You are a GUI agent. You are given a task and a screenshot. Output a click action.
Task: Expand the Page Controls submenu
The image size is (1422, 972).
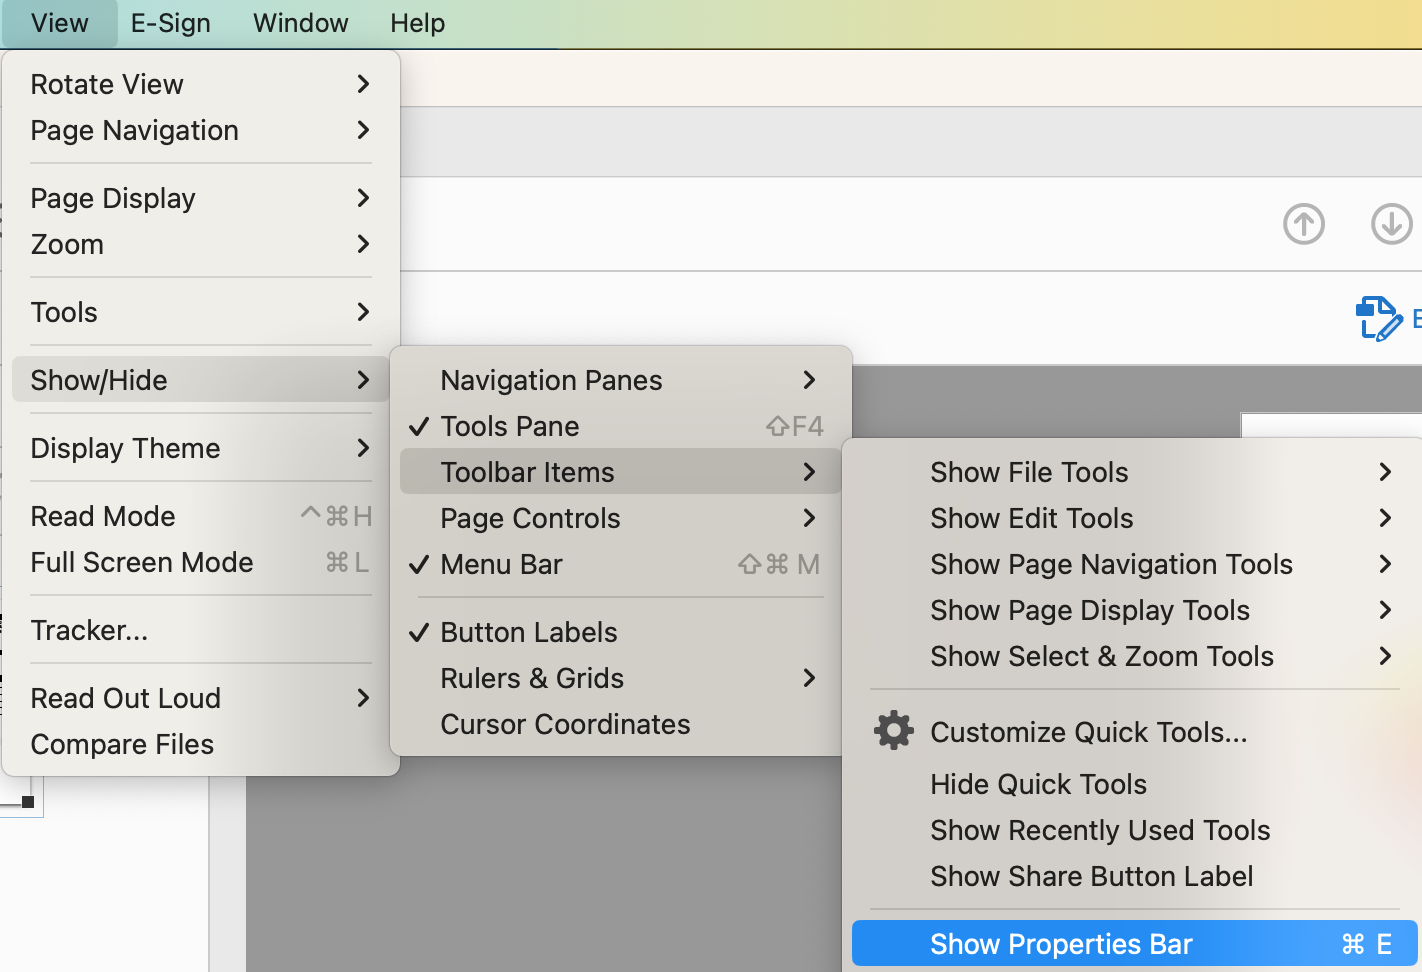click(x=530, y=518)
